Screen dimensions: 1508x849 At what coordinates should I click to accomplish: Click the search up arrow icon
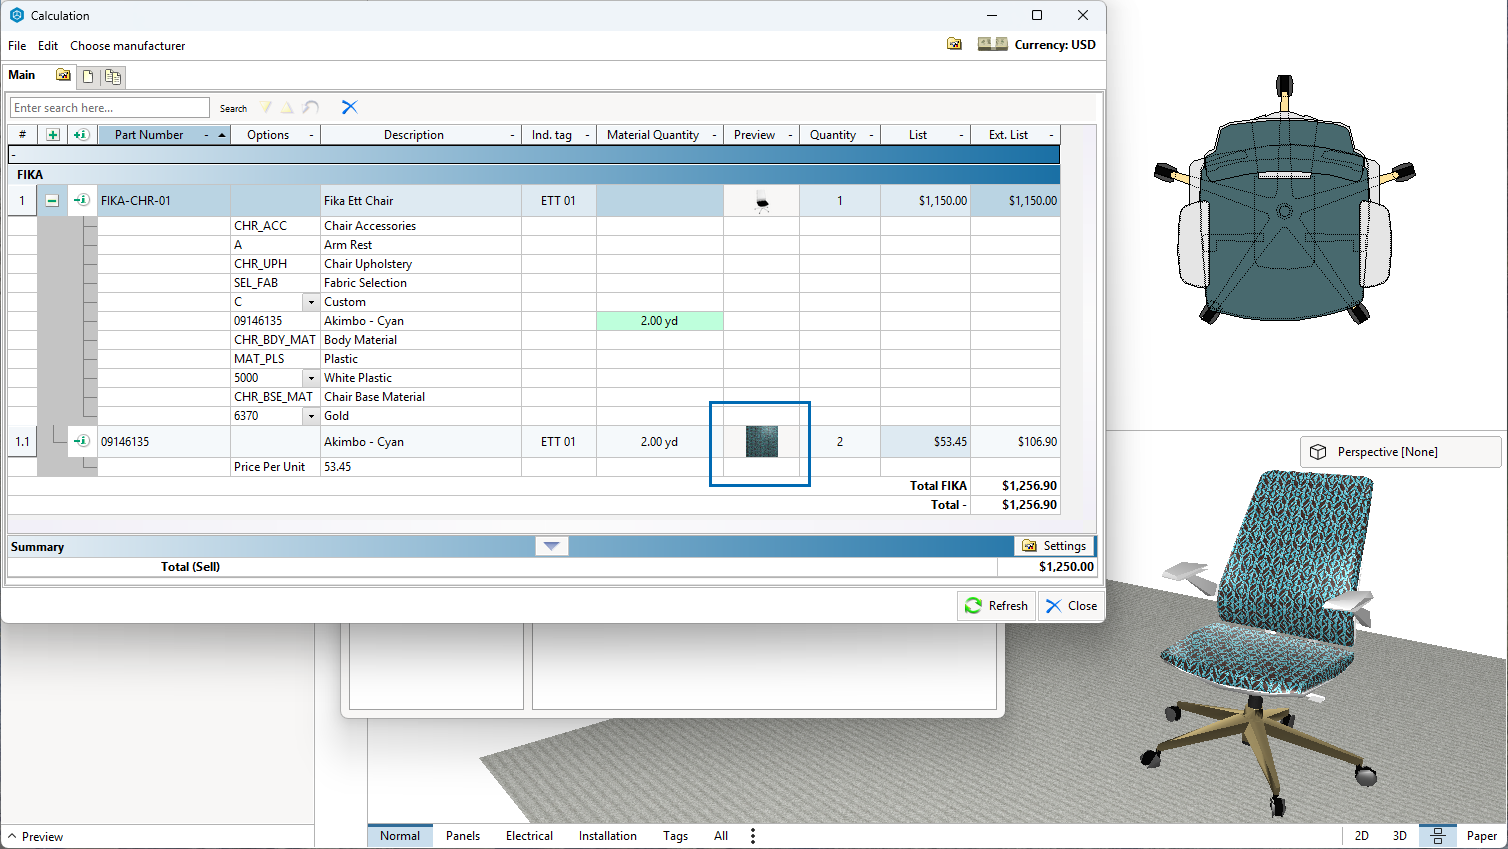coord(287,107)
